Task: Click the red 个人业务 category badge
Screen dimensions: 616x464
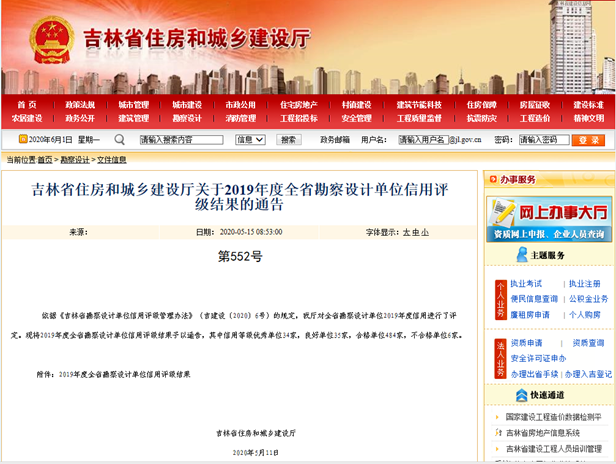Action: click(x=500, y=299)
